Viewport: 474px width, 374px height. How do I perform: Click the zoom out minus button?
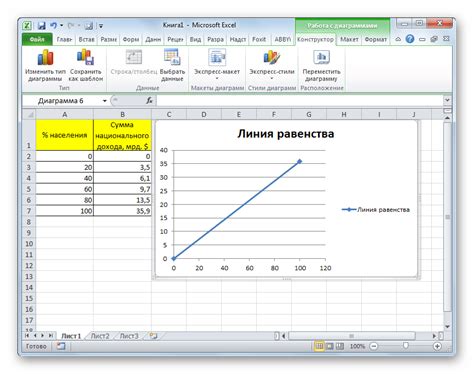pos(374,346)
